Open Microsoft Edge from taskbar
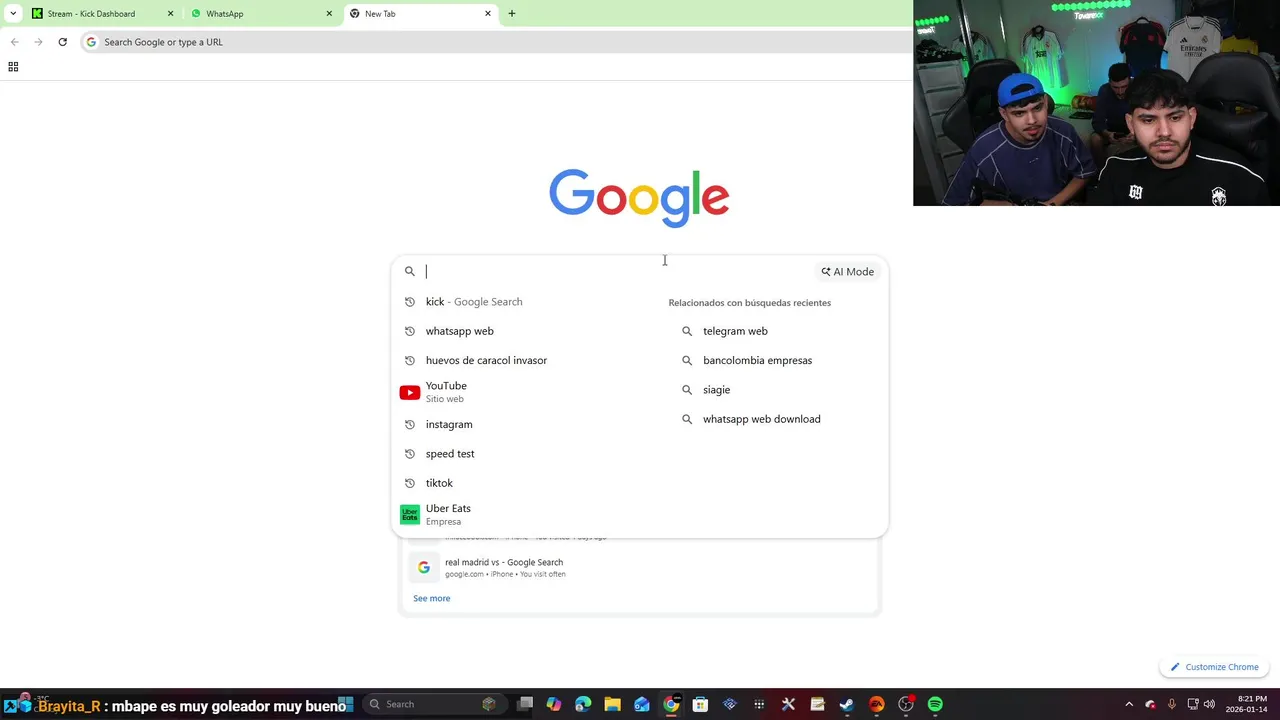 583,704
